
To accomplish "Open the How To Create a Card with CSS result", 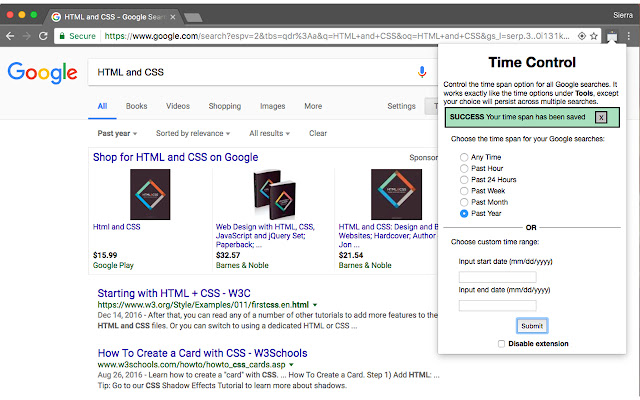I will [x=202, y=353].
